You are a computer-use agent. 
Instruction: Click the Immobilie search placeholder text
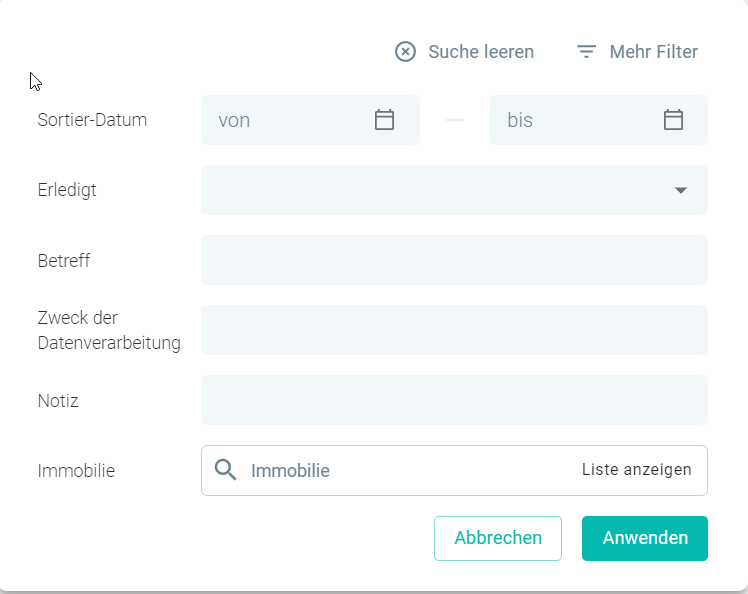click(291, 471)
